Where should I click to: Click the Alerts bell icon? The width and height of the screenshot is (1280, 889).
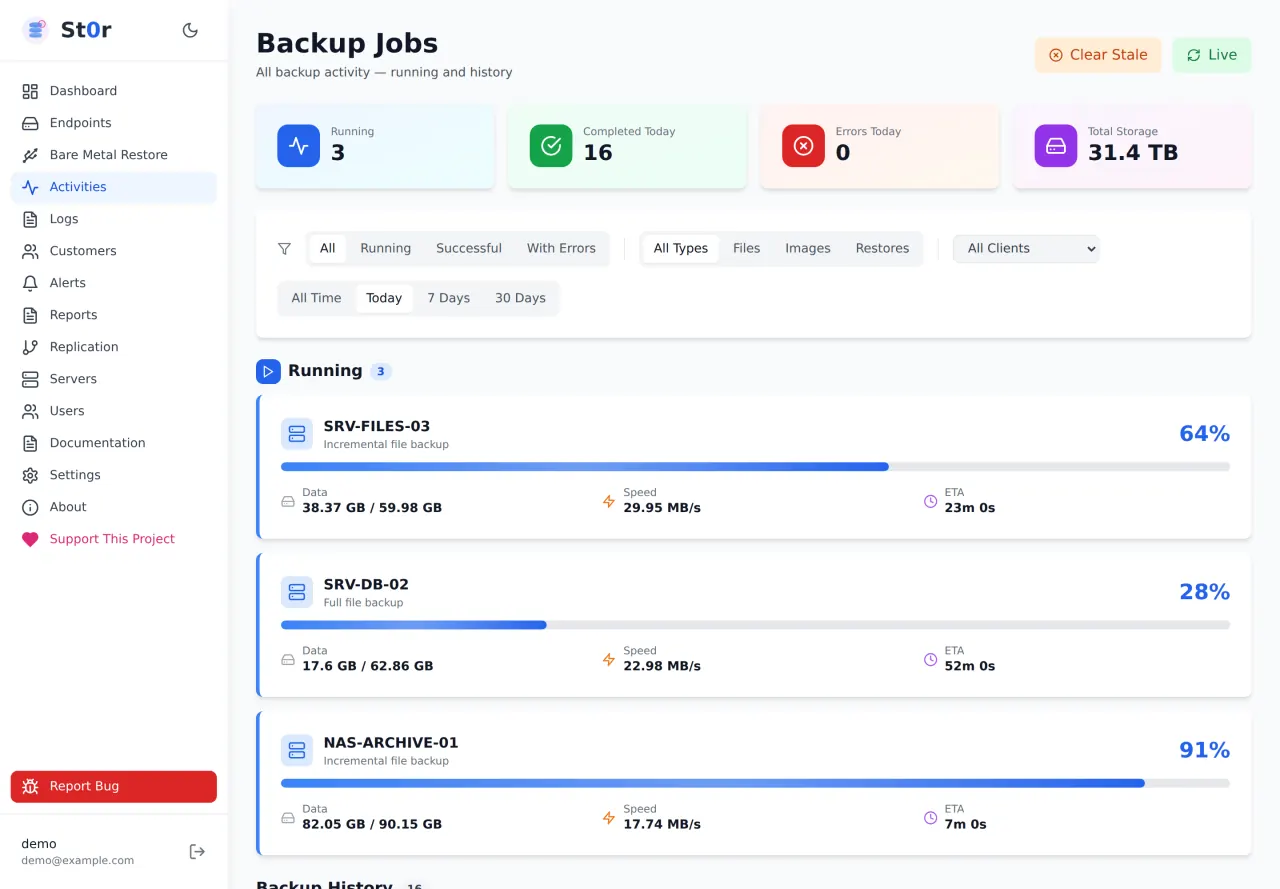[x=30, y=283]
